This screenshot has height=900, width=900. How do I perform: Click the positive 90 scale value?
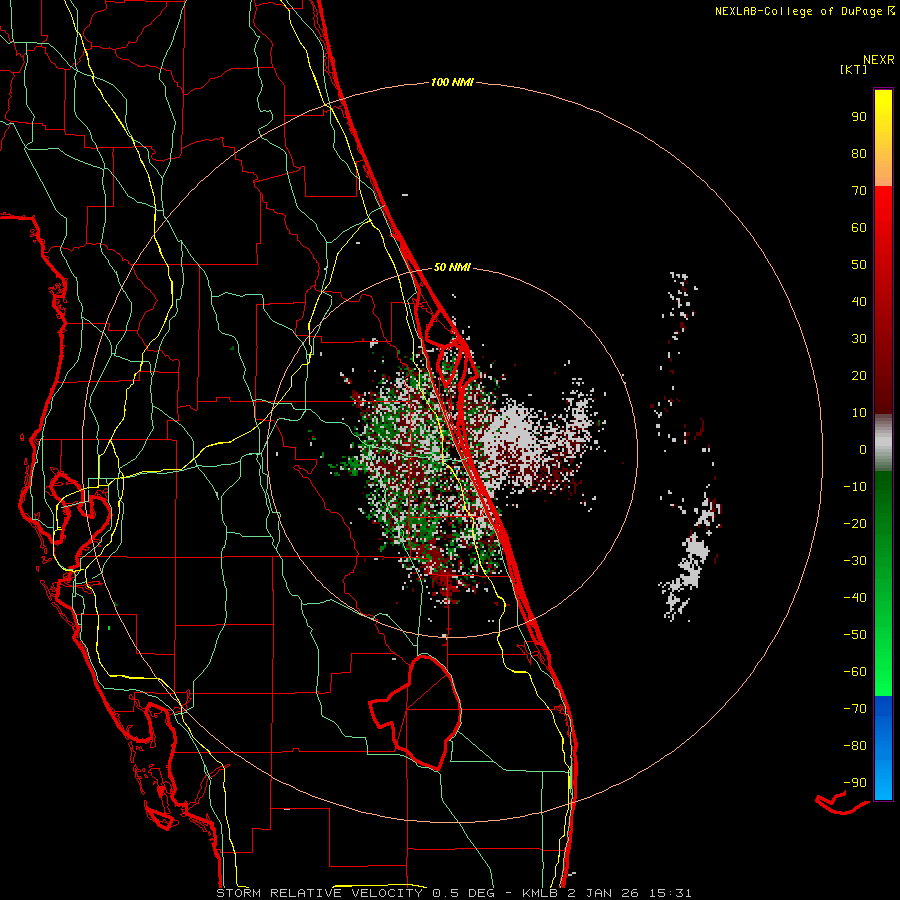click(859, 117)
